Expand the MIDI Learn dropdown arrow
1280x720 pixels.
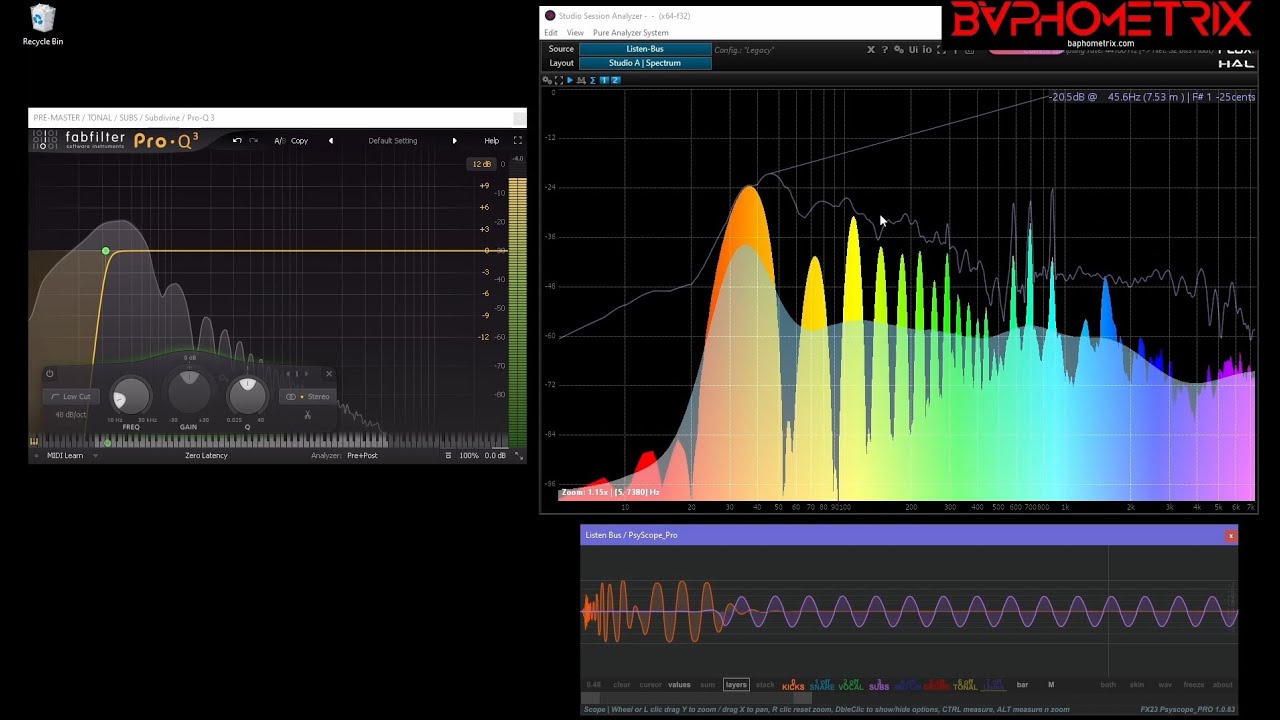(96, 456)
